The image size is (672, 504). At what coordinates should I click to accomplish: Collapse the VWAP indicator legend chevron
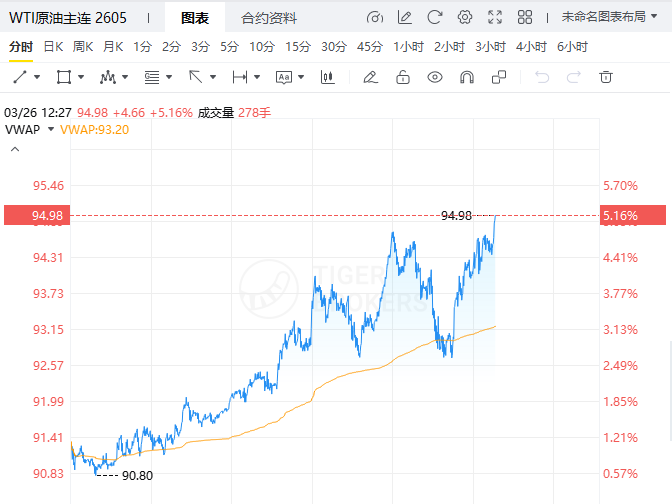(x=14, y=149)
